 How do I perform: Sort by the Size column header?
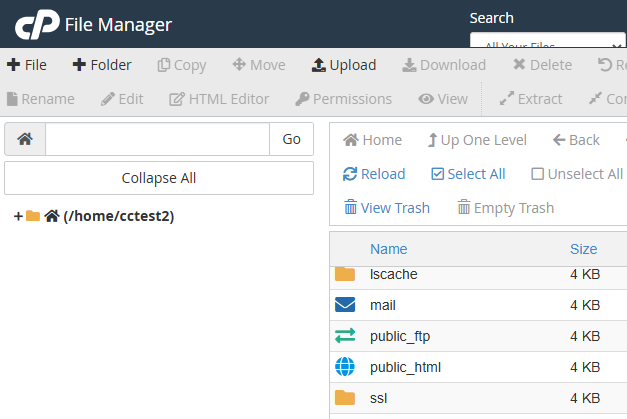click(583, 249)
